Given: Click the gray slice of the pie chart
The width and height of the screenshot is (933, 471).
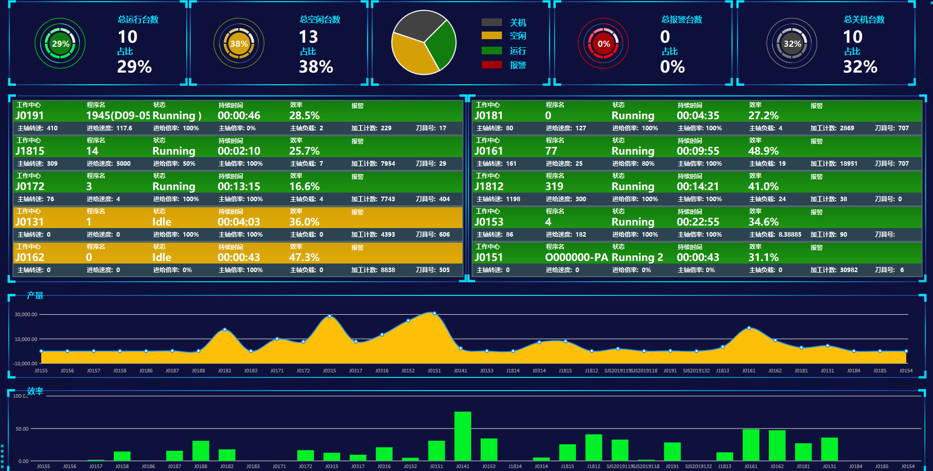Looking at the screenshot, I should click(x=416, y=24).
